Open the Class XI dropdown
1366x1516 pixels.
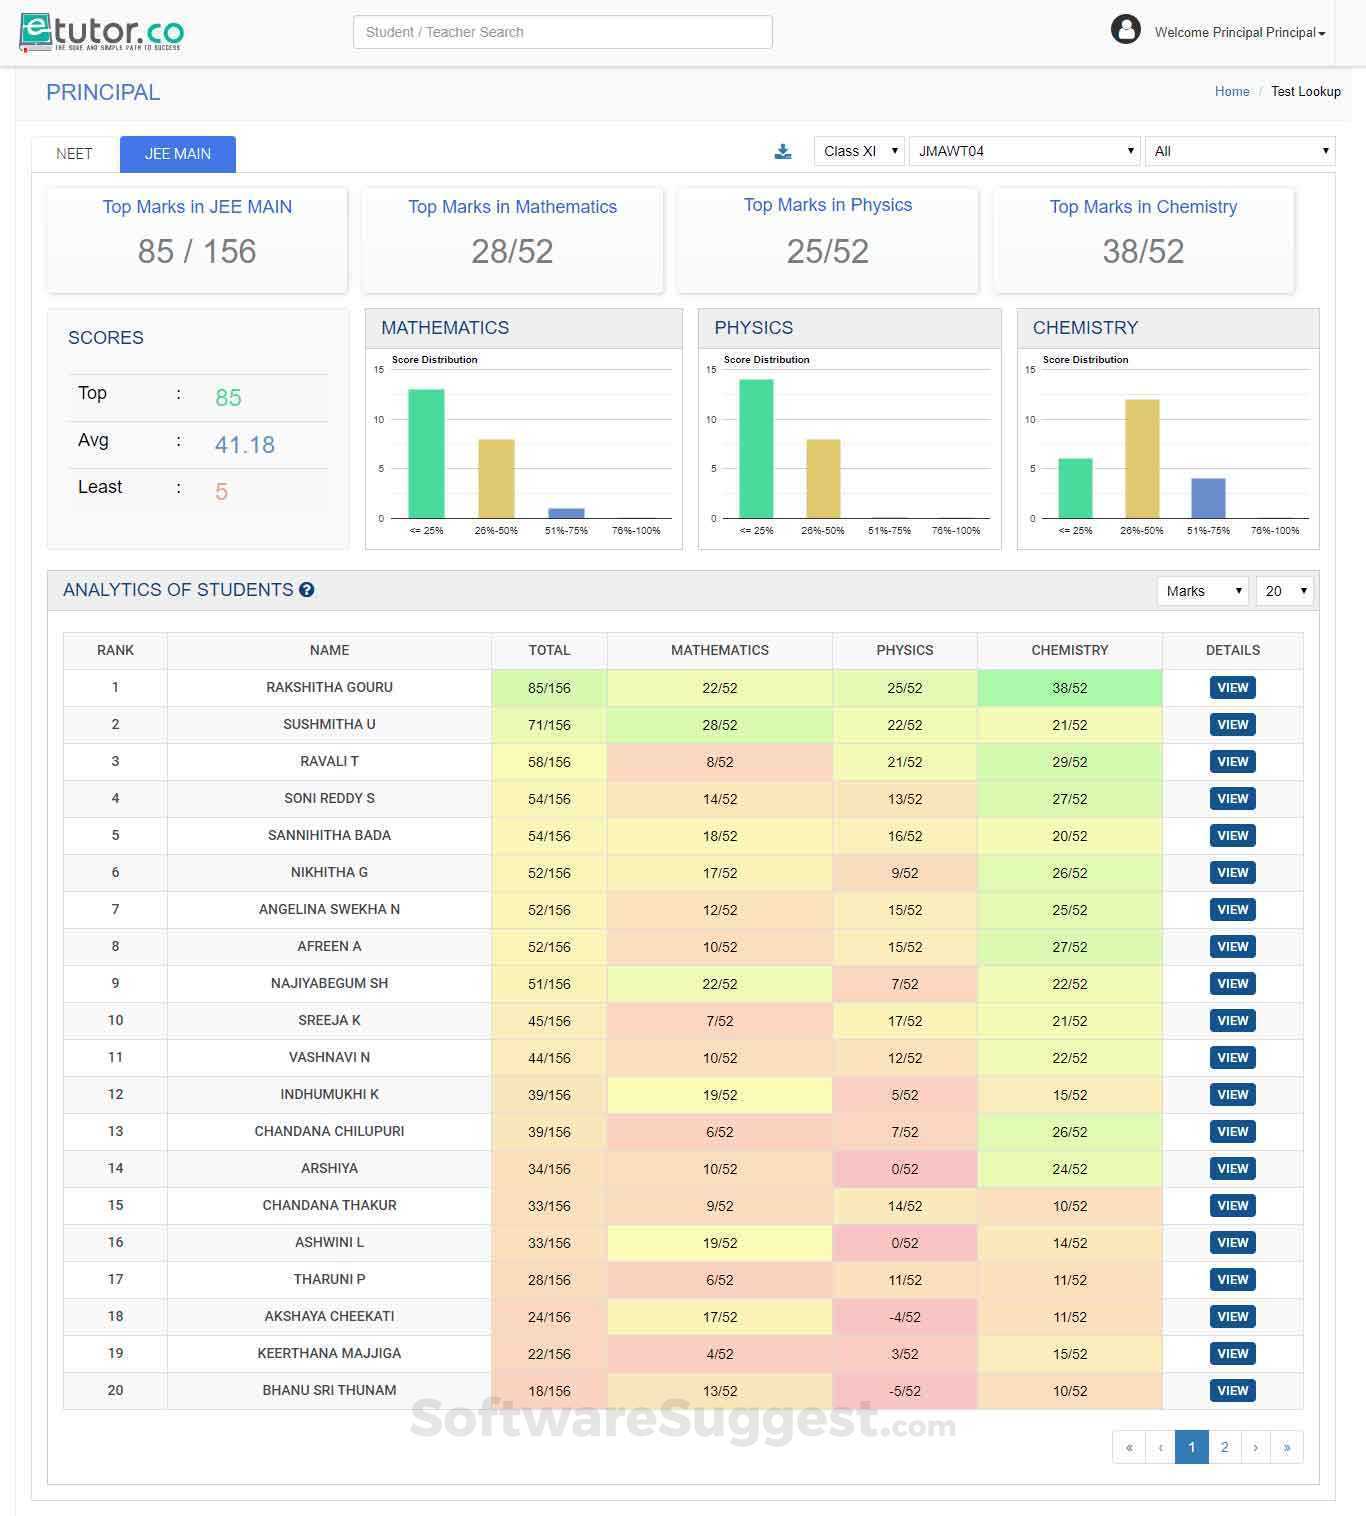point(858,151)
